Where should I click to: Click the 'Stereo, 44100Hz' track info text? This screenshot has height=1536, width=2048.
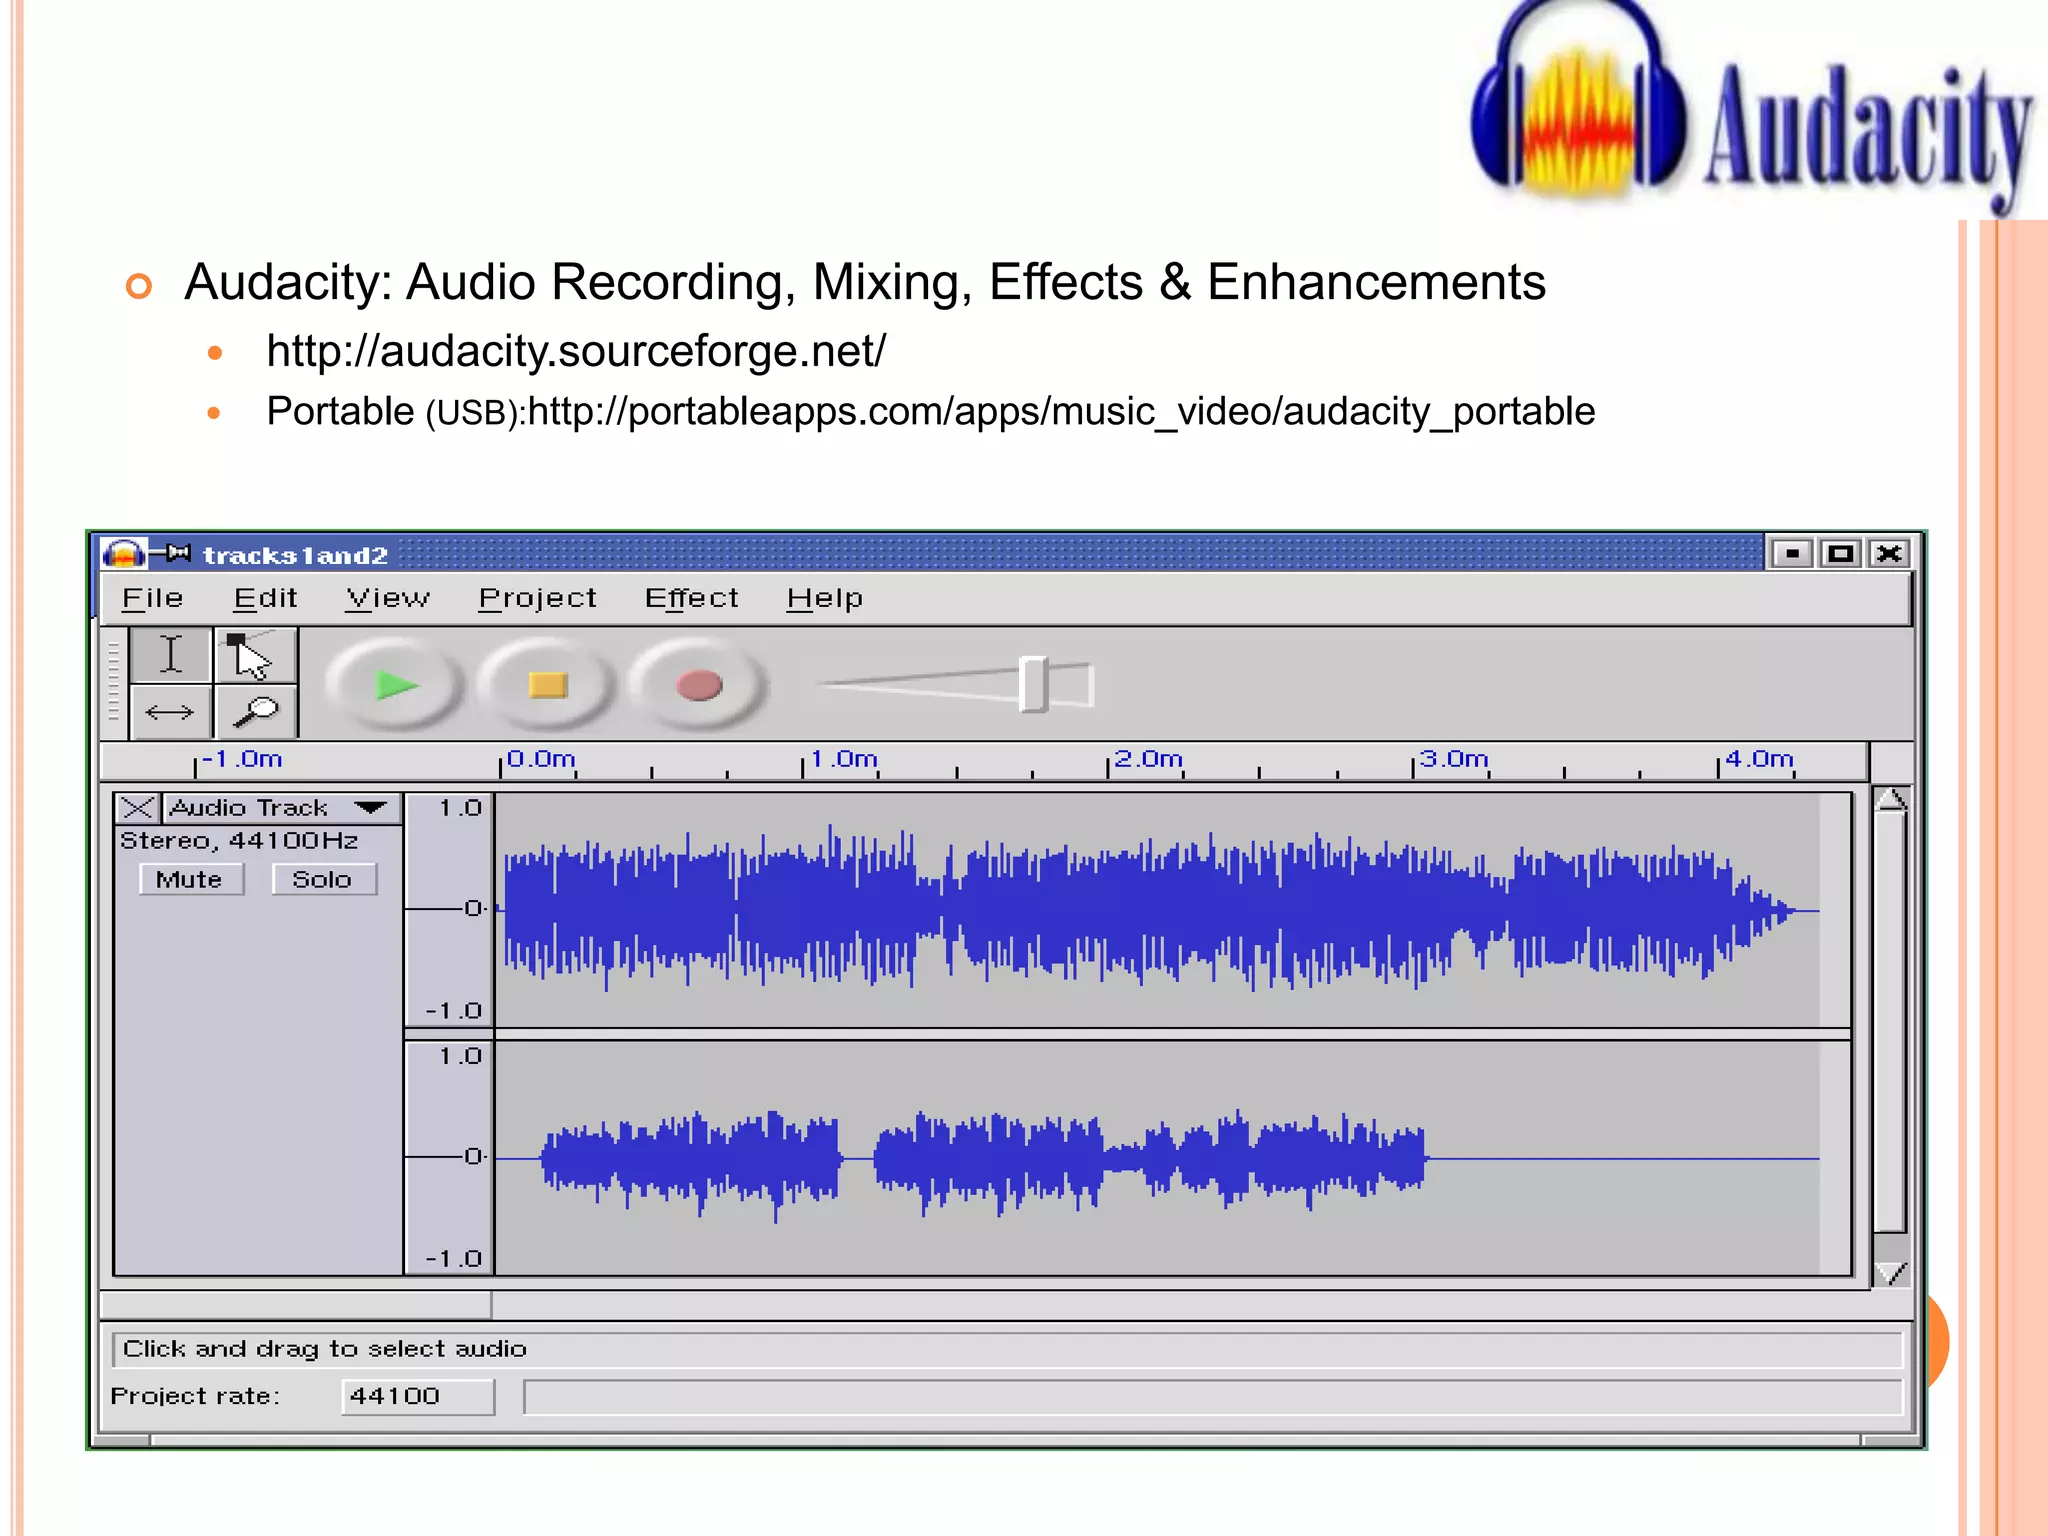coord(239,841)
